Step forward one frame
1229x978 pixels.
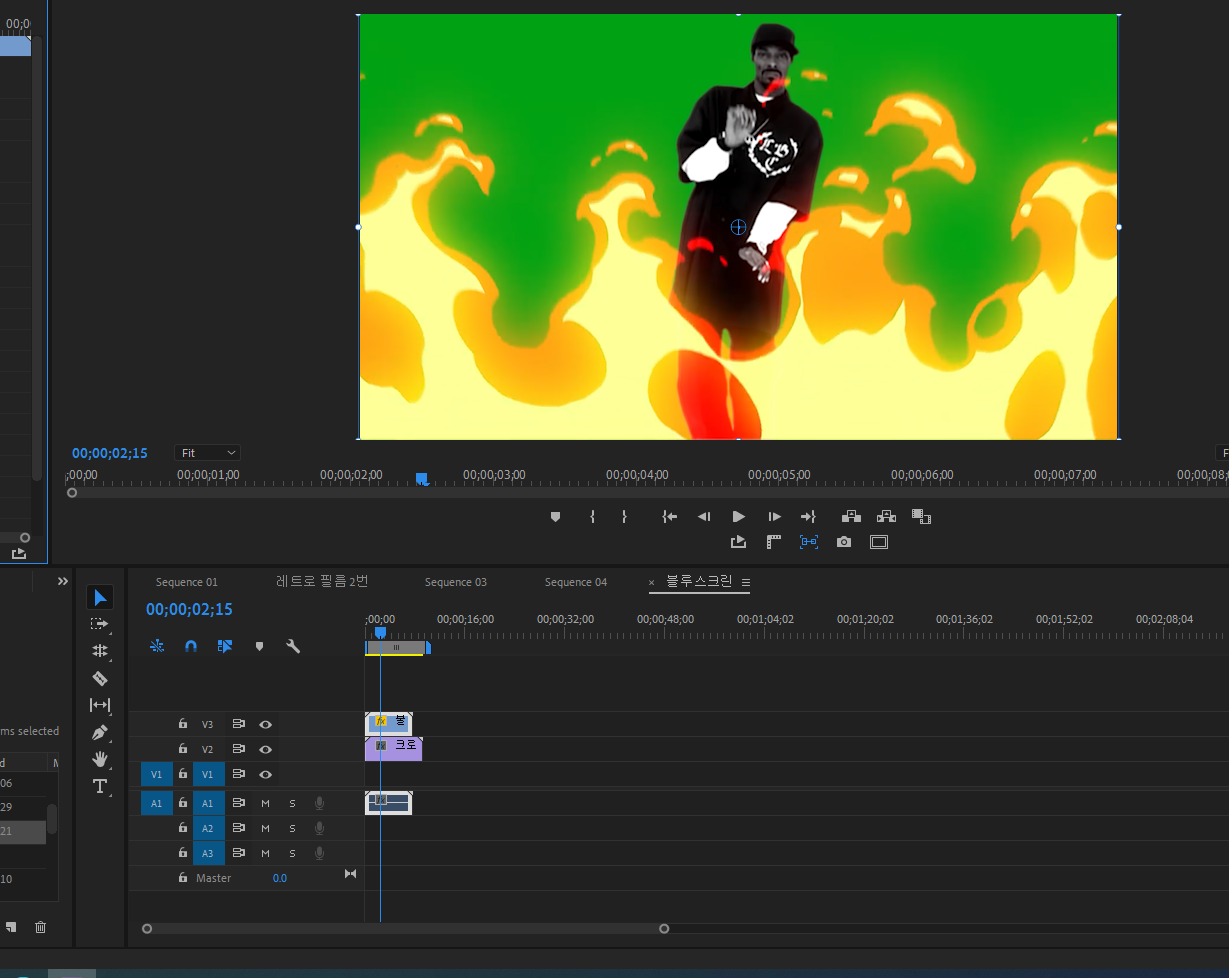point(774,517)
